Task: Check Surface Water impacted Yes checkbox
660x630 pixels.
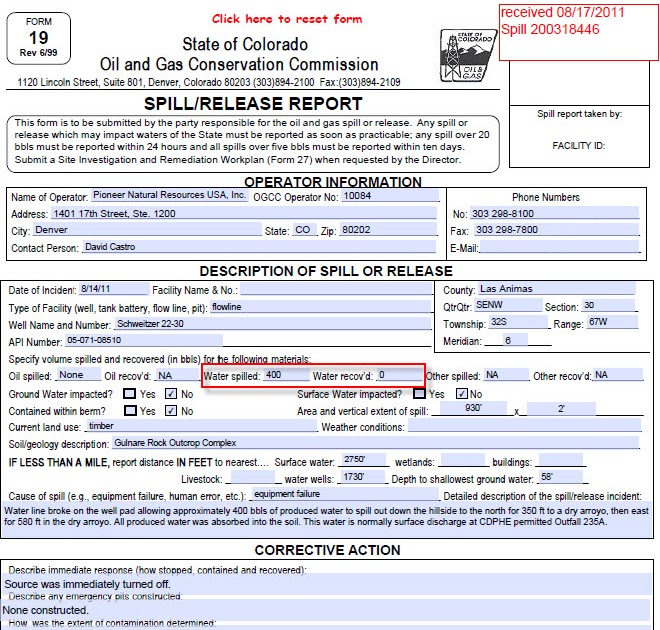Action: point(419,393)
